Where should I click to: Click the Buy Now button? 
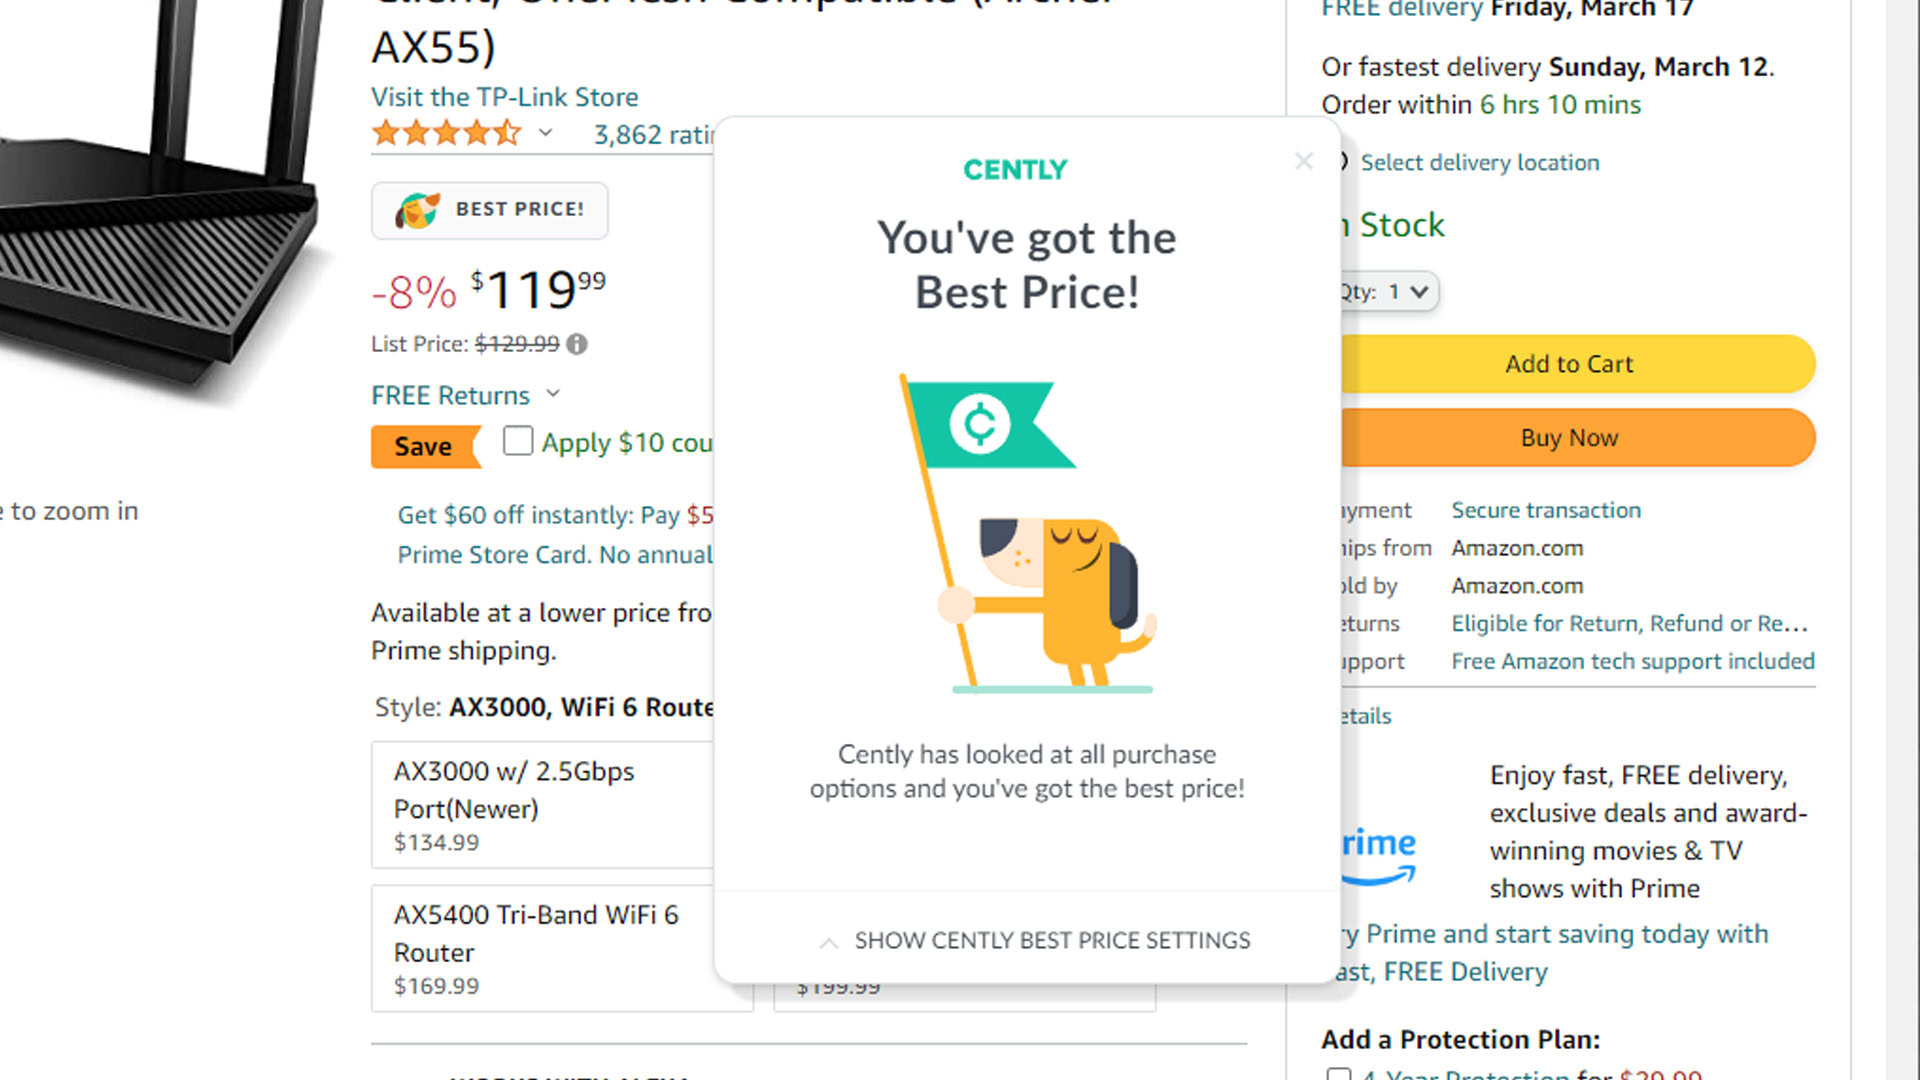pyautogui.click(x=1569, y=436)
